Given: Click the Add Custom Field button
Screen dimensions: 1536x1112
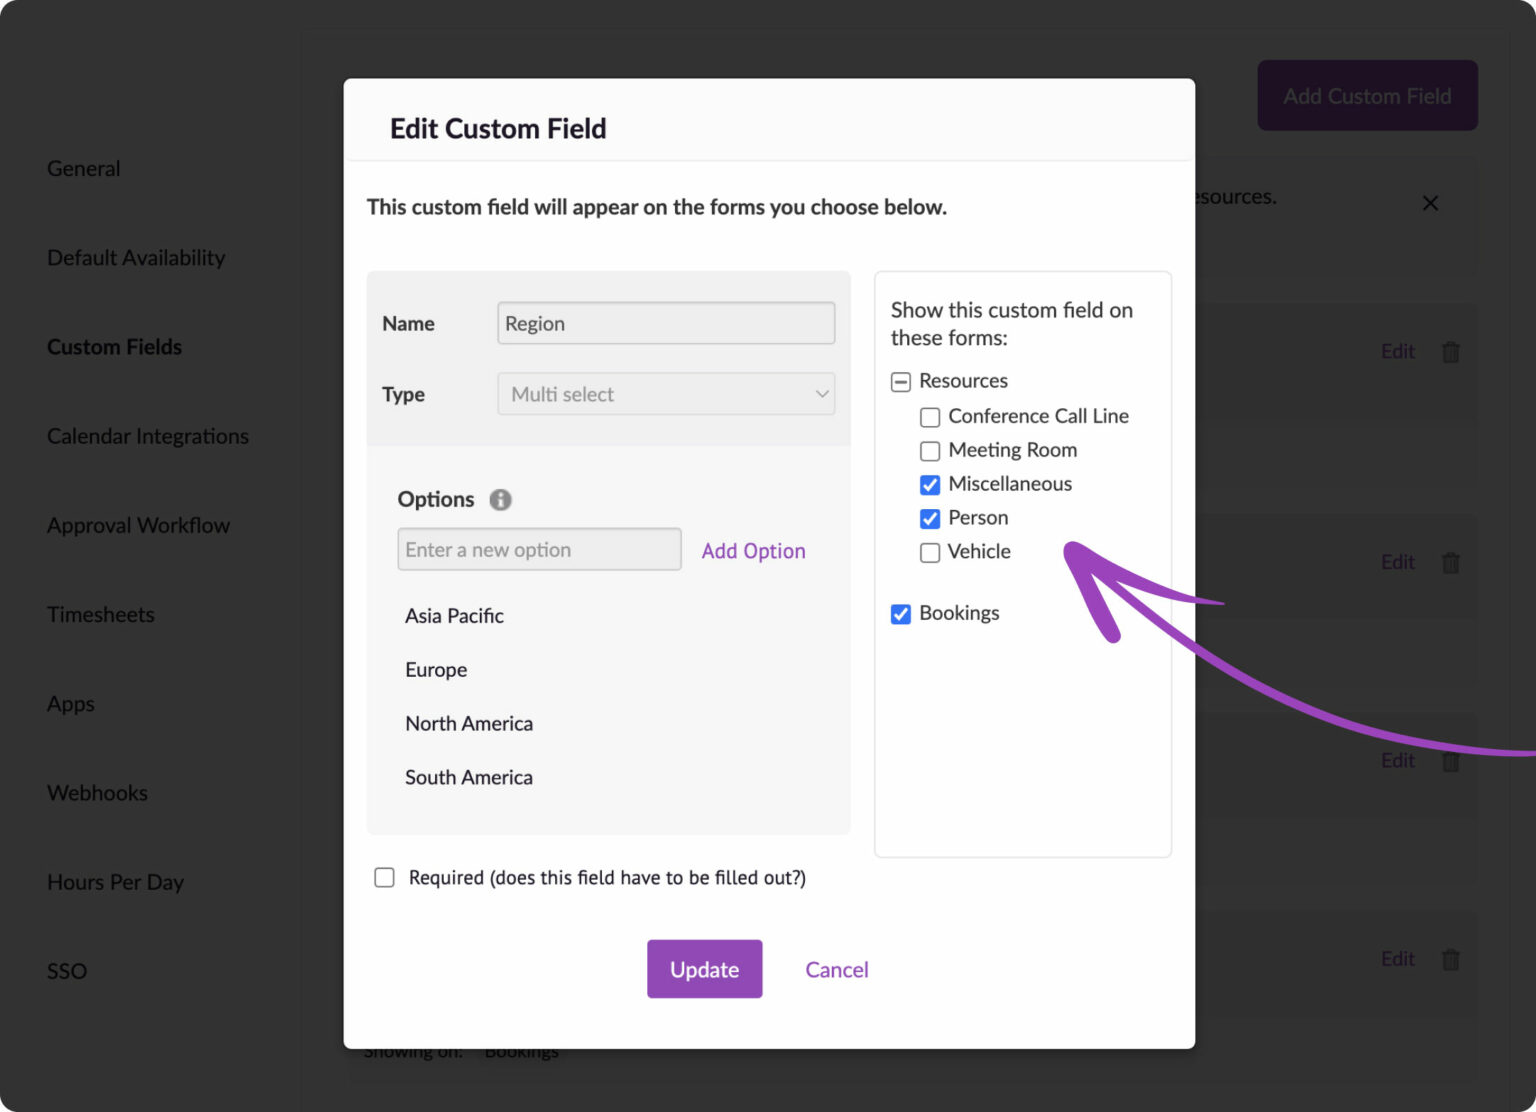Looking at the screenshot, I should pos(1367,95).
